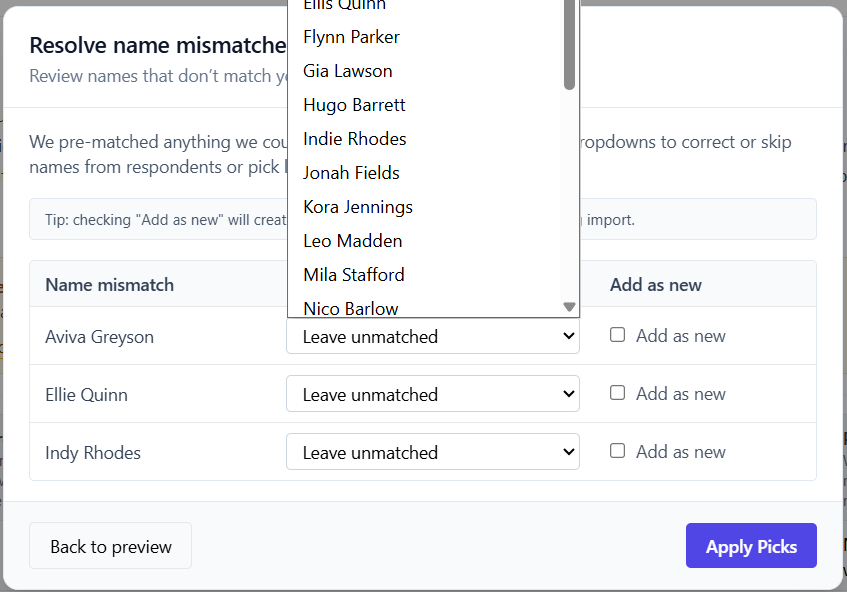Check 'Add as new' for Aviva Greyson
847x592 pixels.
click(x=619, y=336)
